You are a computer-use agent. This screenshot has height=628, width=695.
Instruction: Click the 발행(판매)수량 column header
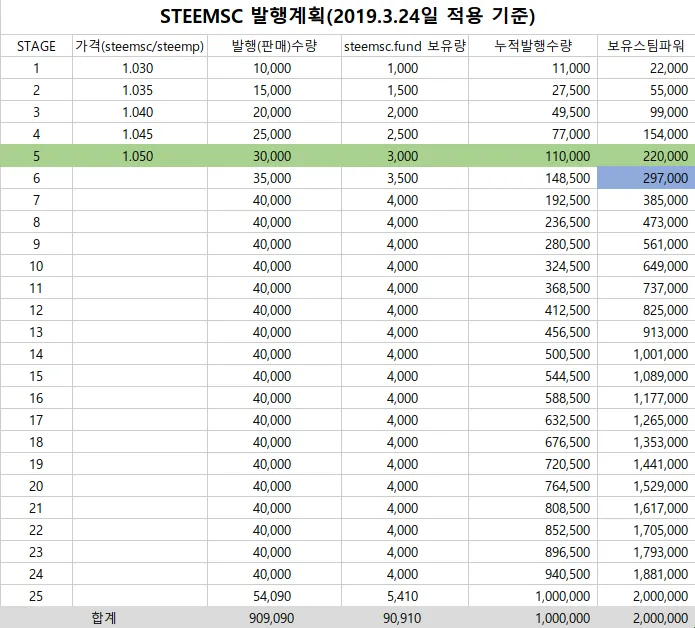click(273, 47)
